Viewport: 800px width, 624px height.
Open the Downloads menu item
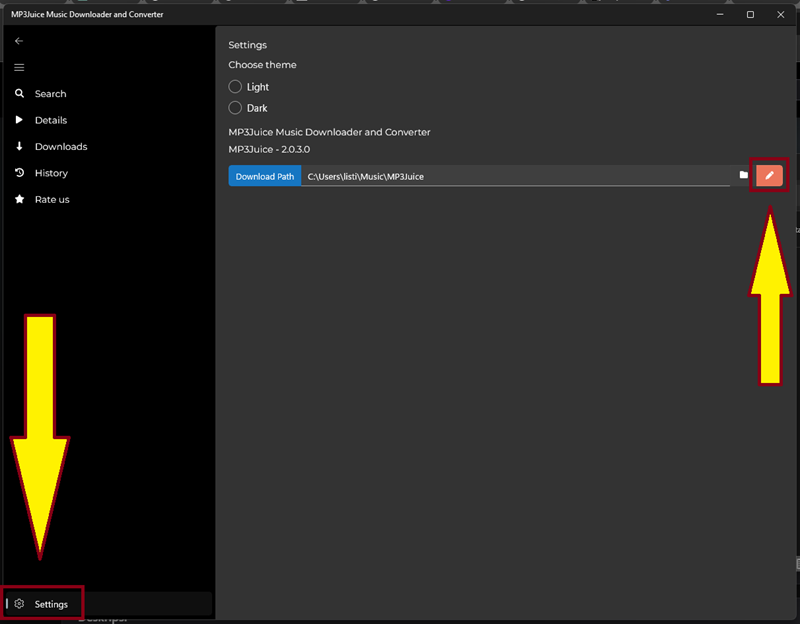pos(107,146)
